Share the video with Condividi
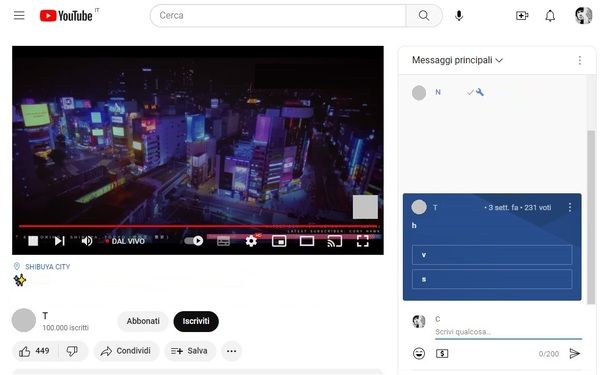The width and height of the screenshot is (610, 375). pos(126,351)
